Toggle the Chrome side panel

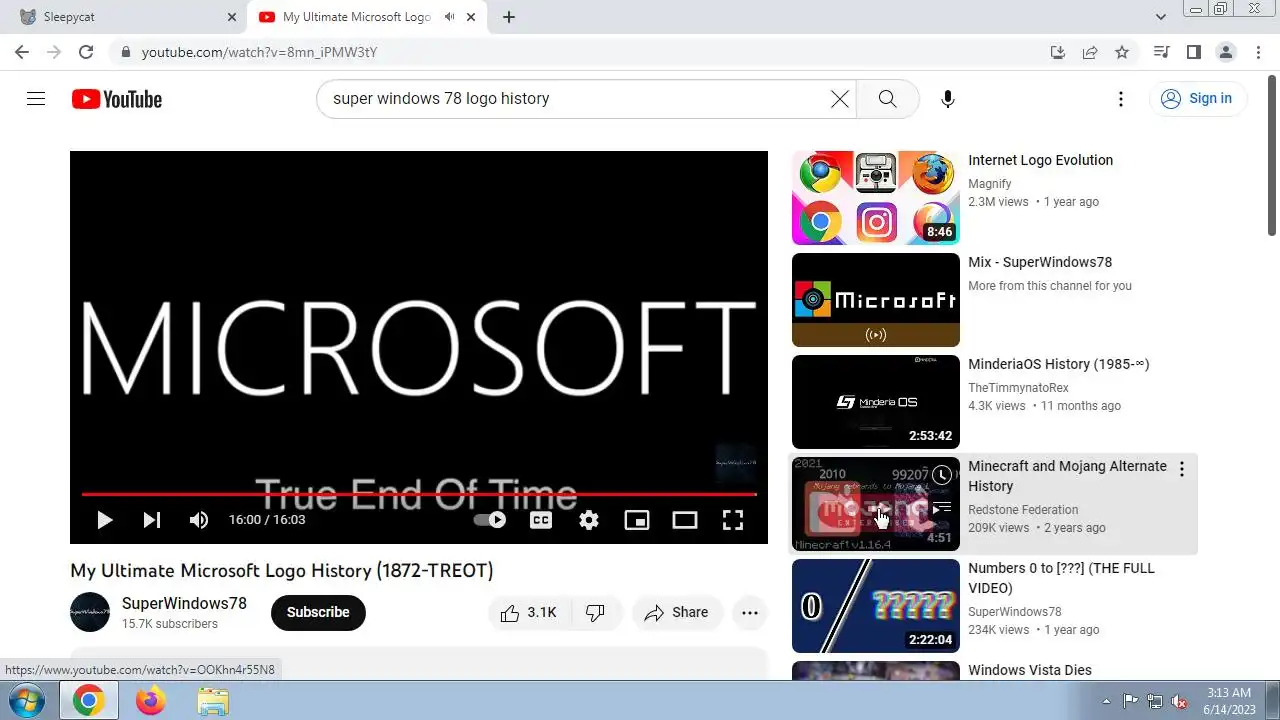point(1193,52)
